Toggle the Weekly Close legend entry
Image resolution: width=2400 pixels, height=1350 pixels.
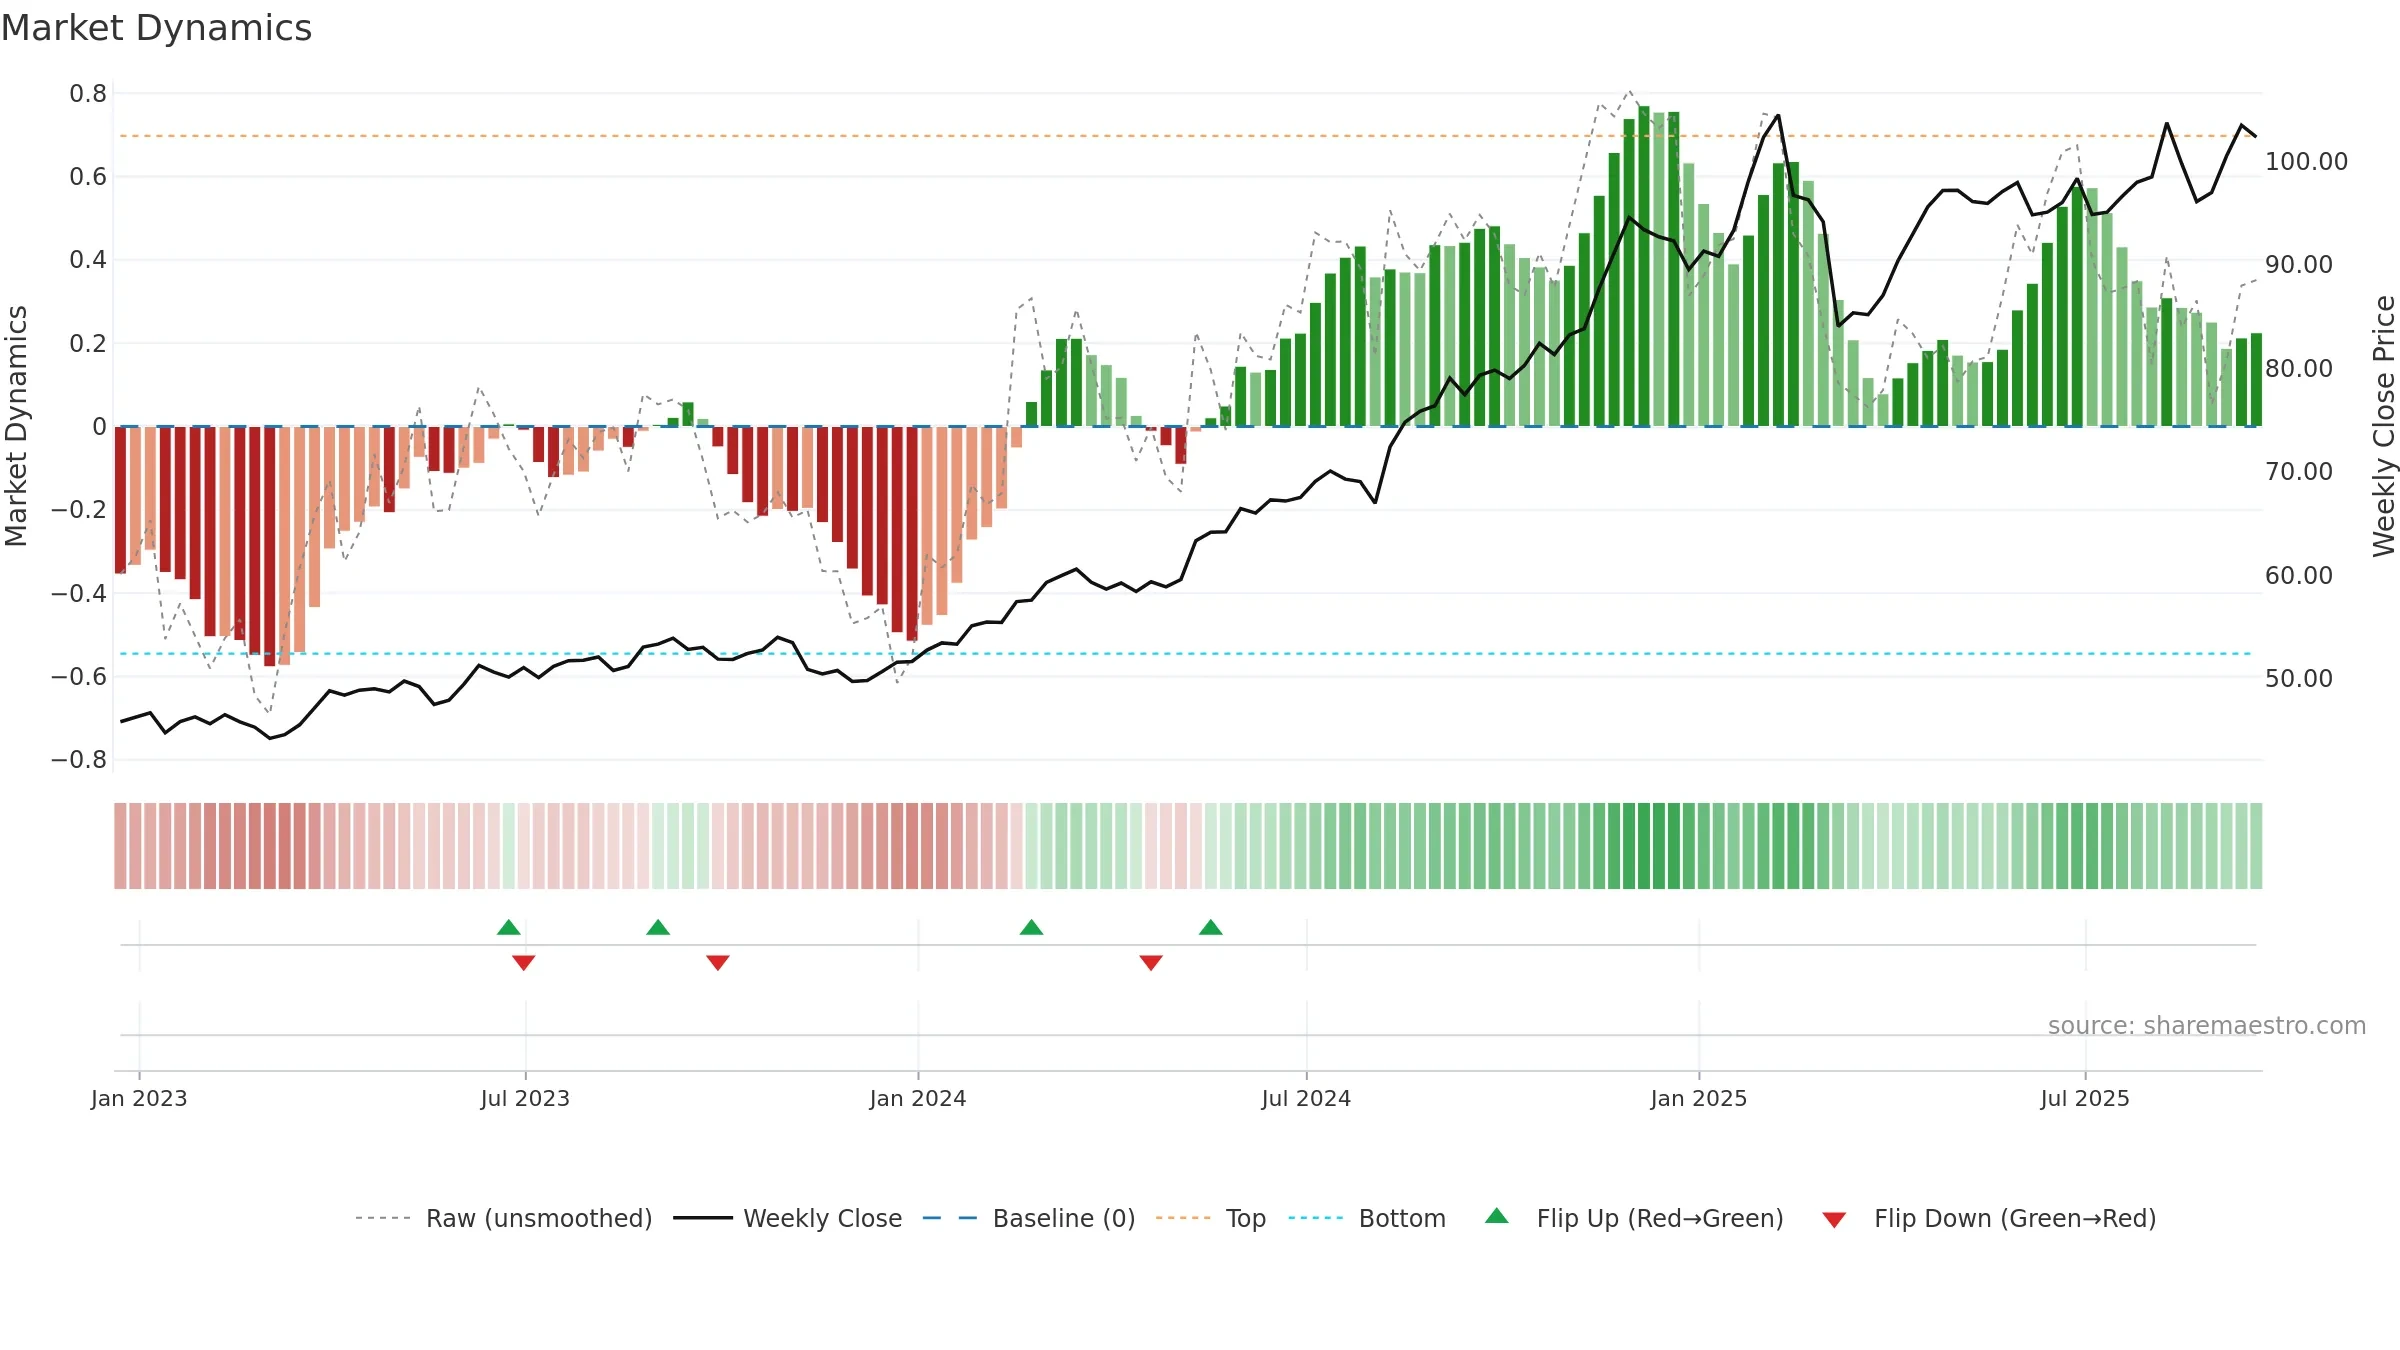788,1218
